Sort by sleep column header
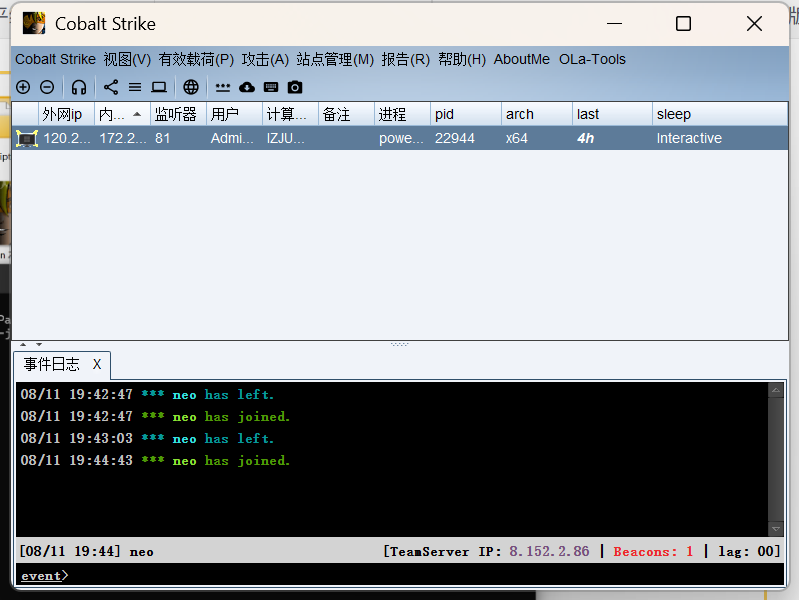The width and height of the screenshot is (799, 600). (x=720, y=114)
